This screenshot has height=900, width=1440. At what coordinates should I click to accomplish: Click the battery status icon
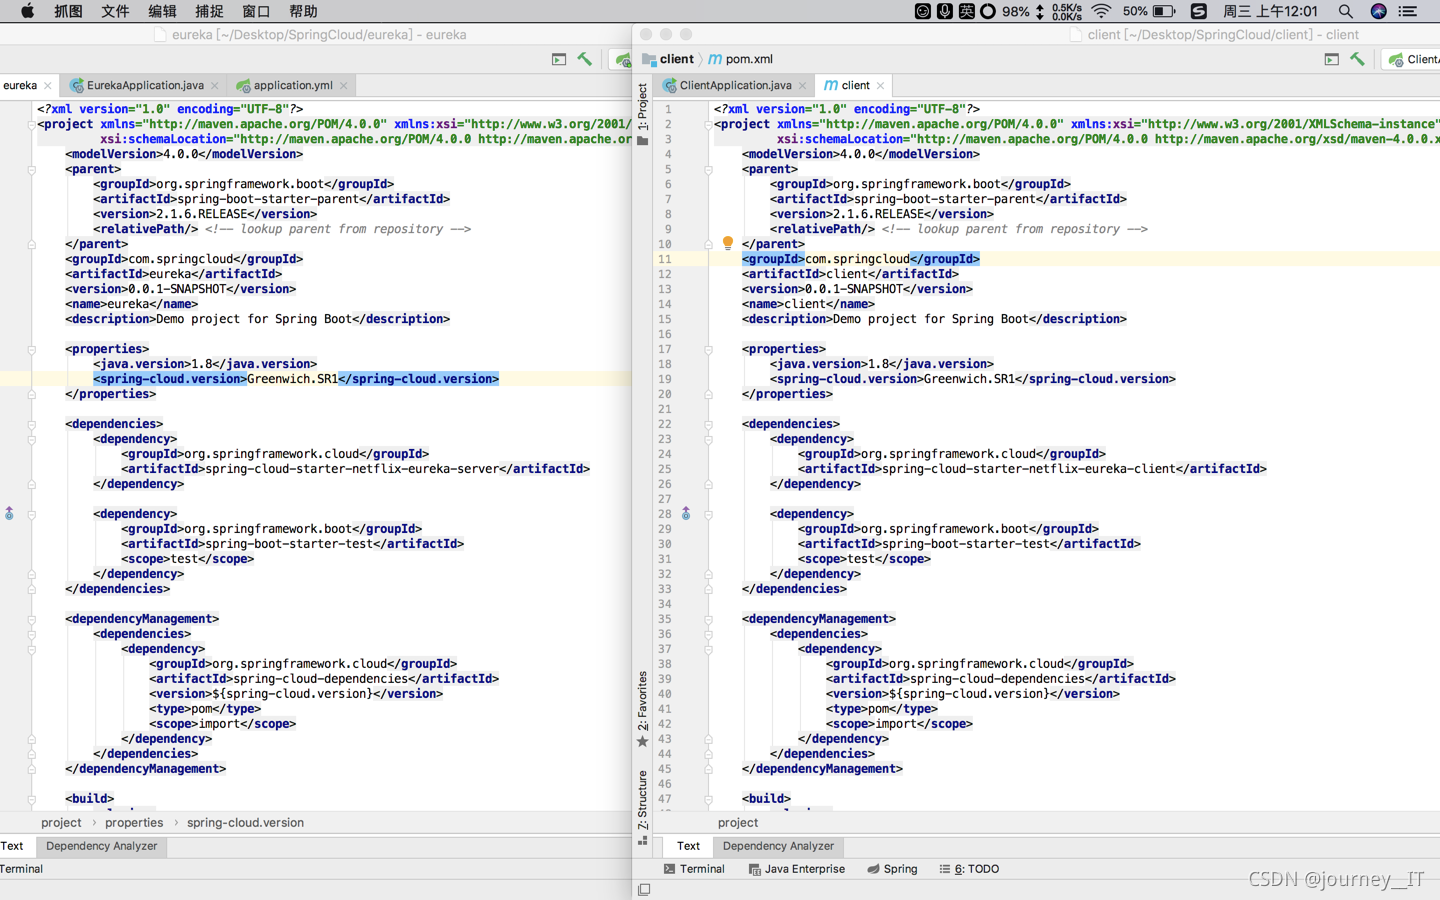(1164, 11)
